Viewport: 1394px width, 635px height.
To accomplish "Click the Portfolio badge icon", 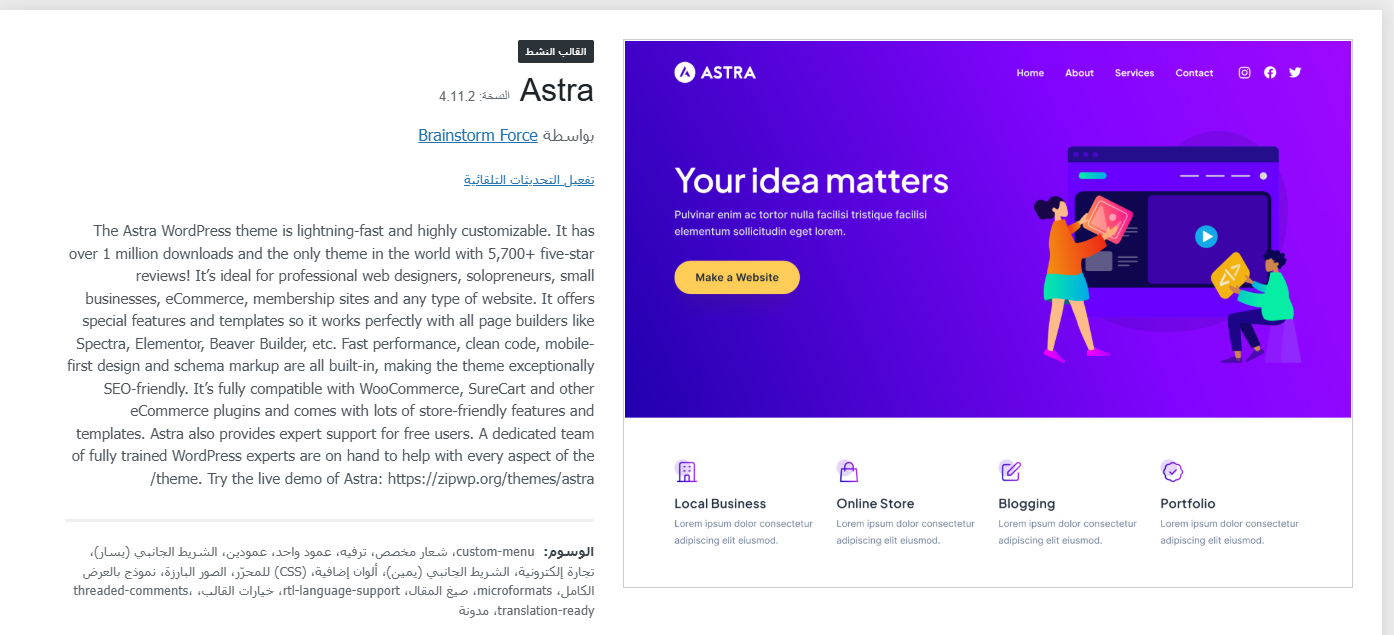I will [1172, 471].
